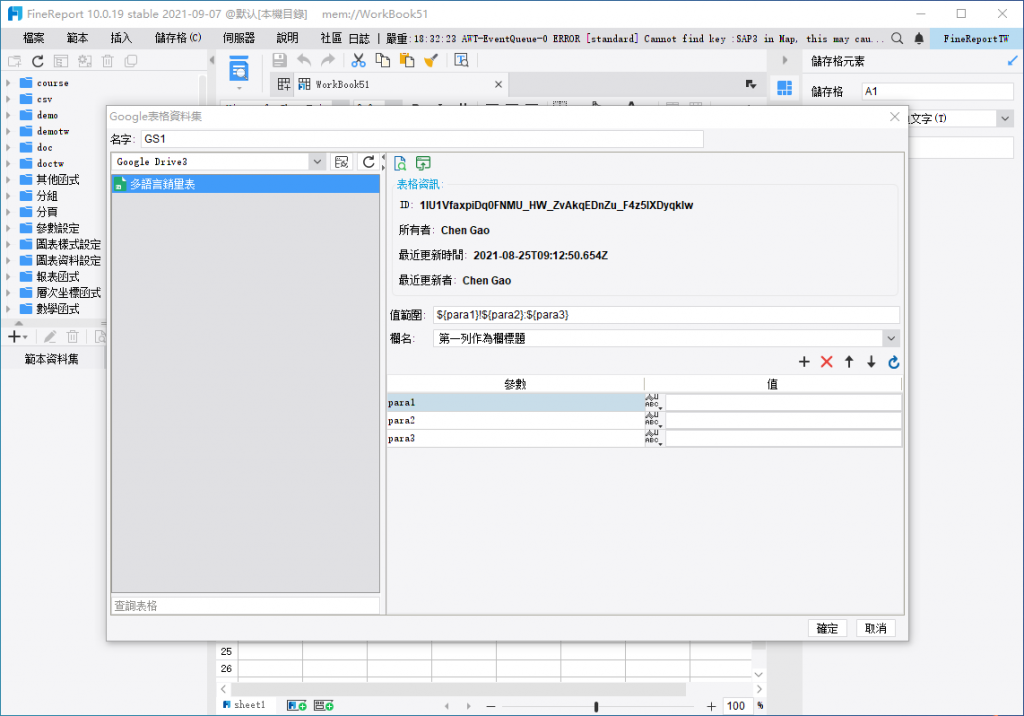Screen dimensions: 1024x716
Task: Click the redo arrow in main toolbar
Action: (328, 61)
